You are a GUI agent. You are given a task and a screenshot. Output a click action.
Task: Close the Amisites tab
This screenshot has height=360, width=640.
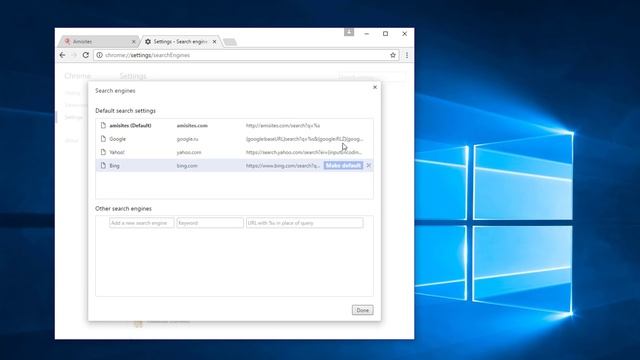(133, 42)
